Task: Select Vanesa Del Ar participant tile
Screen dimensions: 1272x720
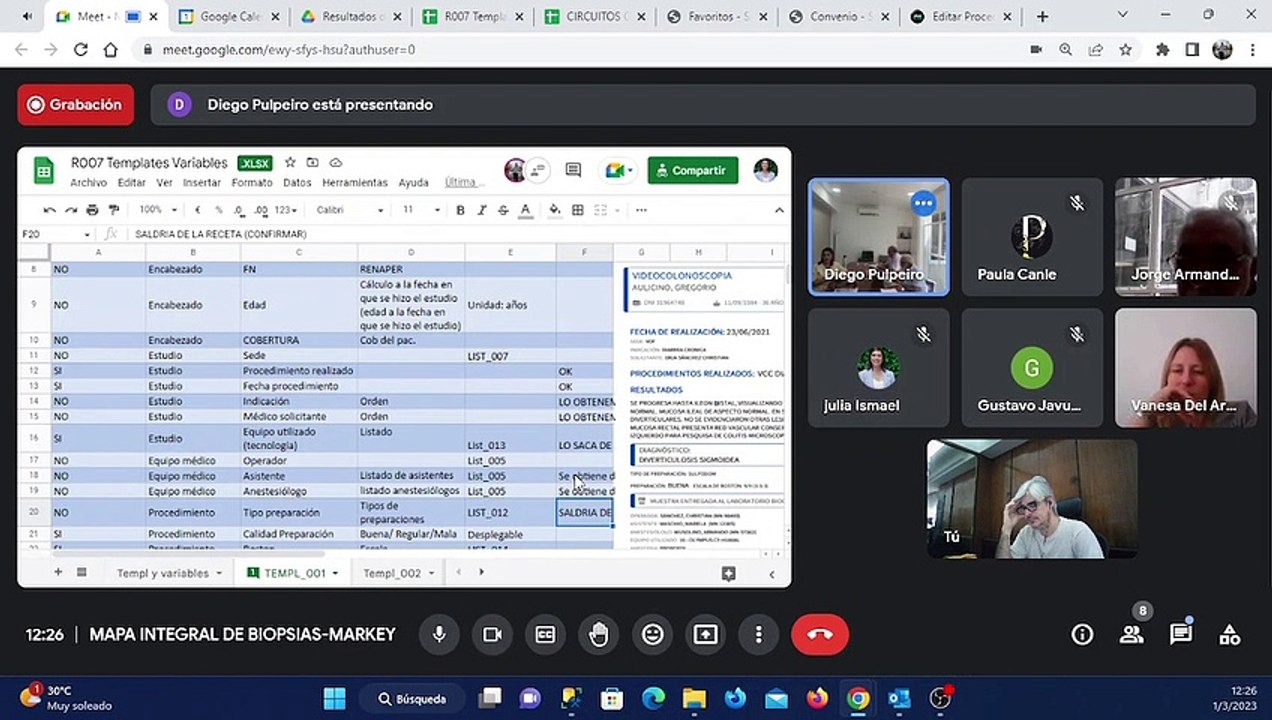Action: coord(1186,368)
